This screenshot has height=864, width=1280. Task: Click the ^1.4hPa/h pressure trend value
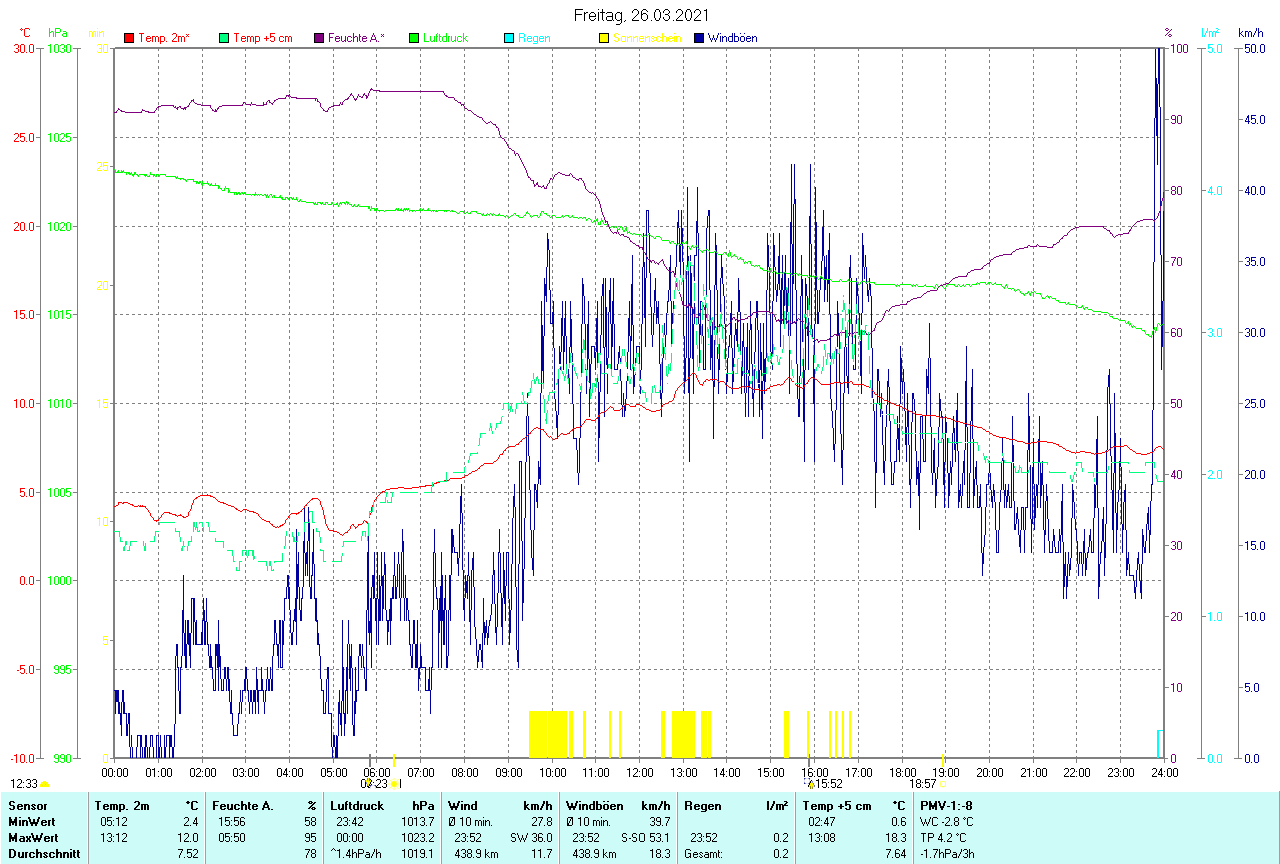[x=355, y=854]
